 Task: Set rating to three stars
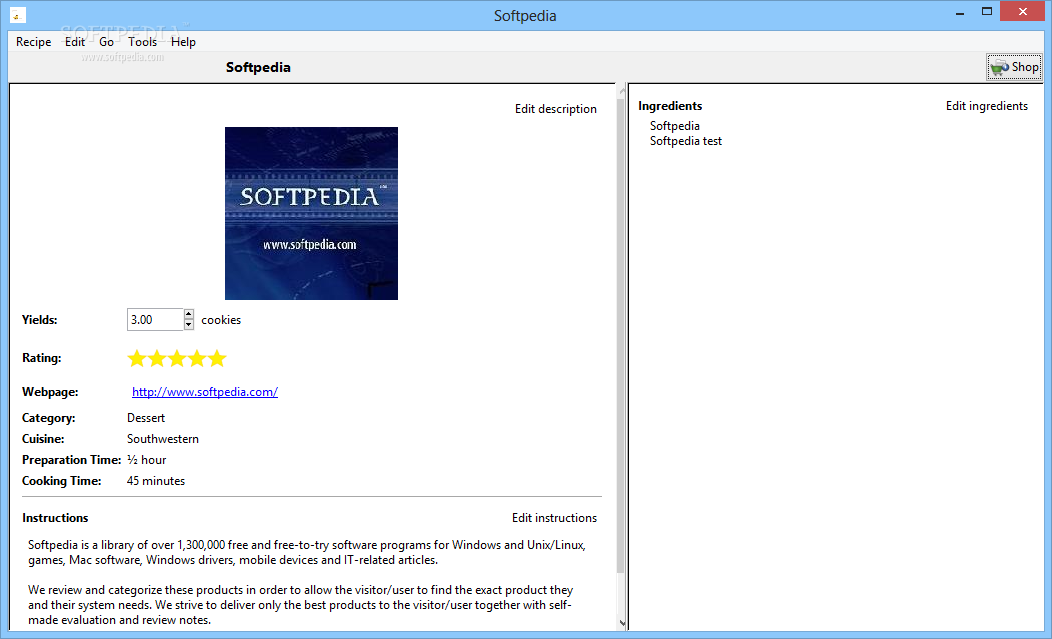(176, 358)
